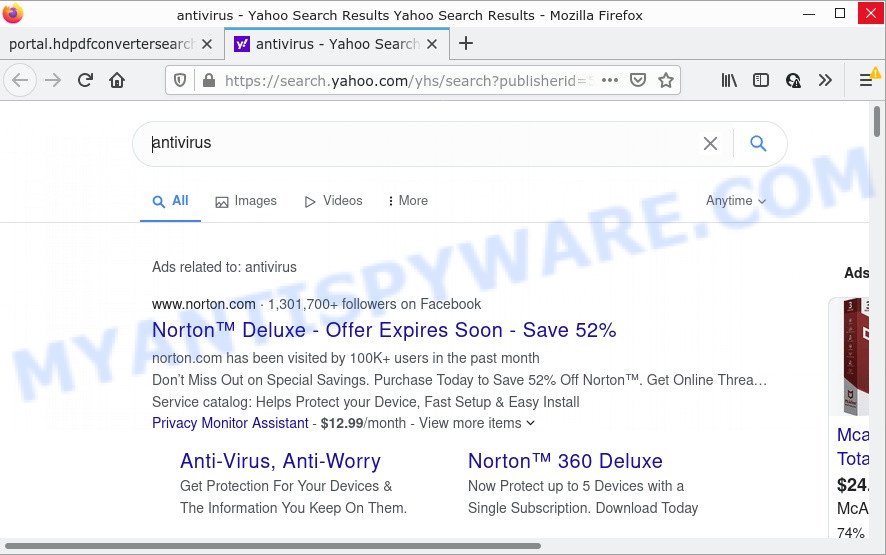Bookmark this page with the star
This screenshot has height=555, width=886.
pyautogui.click(x=666, y=80)
